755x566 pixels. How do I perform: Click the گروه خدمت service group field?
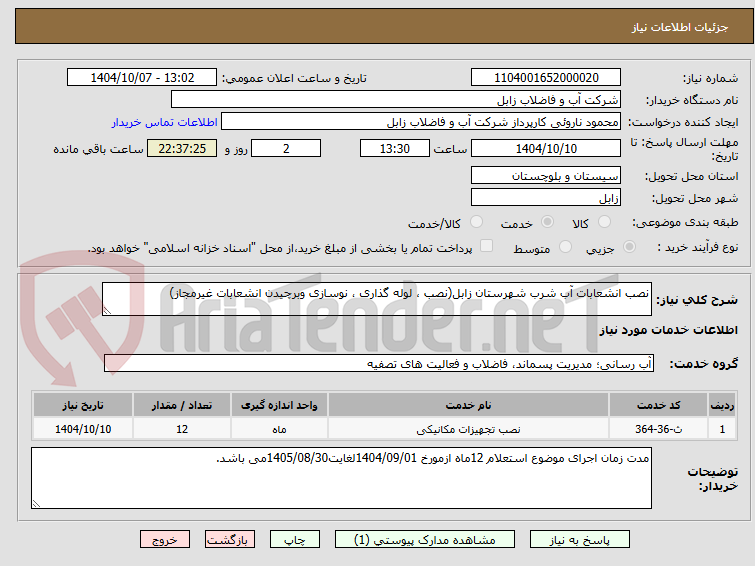coord(379,364)
